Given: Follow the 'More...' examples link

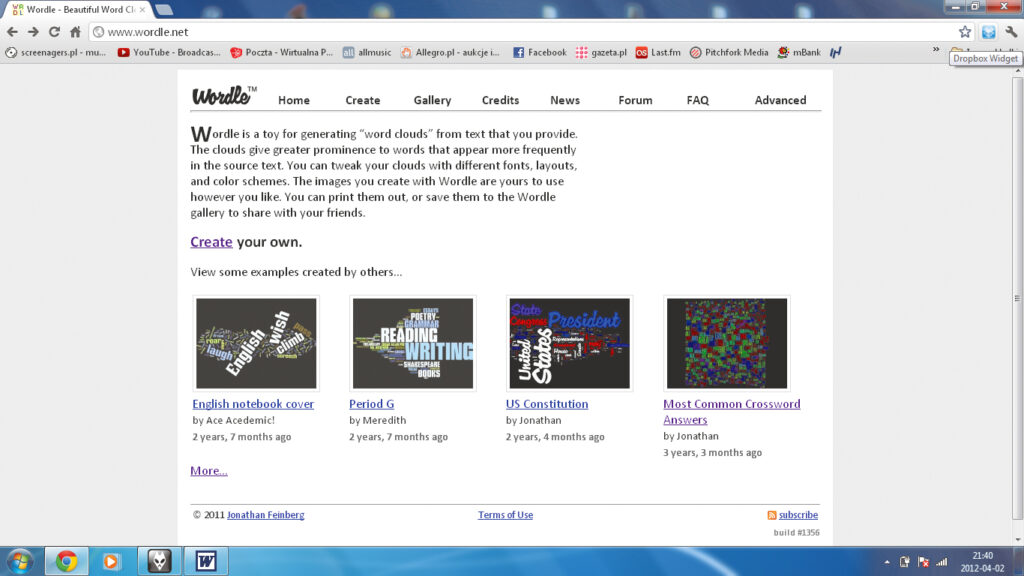Looking at the screenshot, I should 209,470.
